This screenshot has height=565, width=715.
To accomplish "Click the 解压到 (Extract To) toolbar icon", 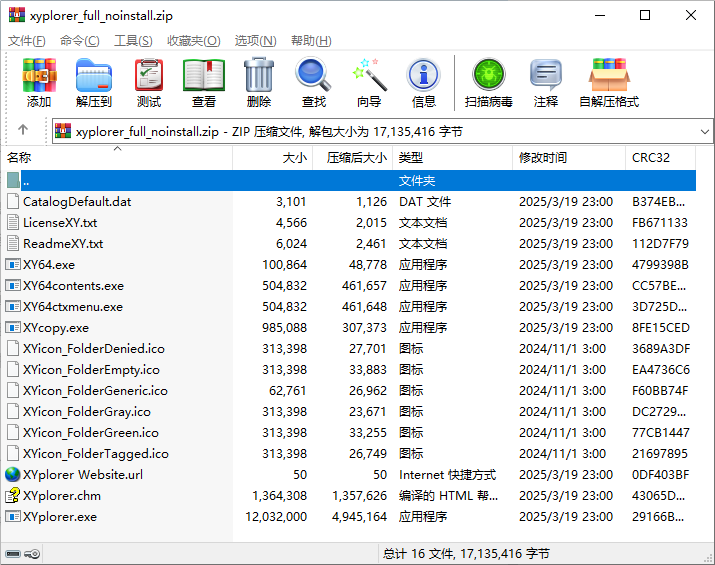I will coord(94,75).
